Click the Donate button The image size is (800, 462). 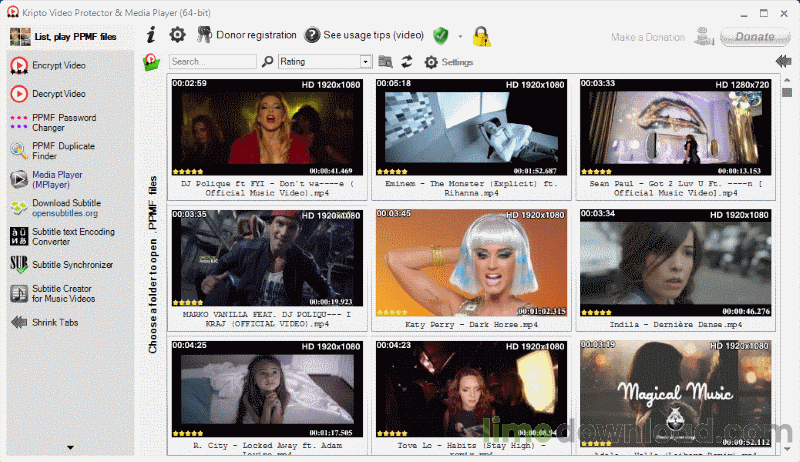click(x=749, y=37)
